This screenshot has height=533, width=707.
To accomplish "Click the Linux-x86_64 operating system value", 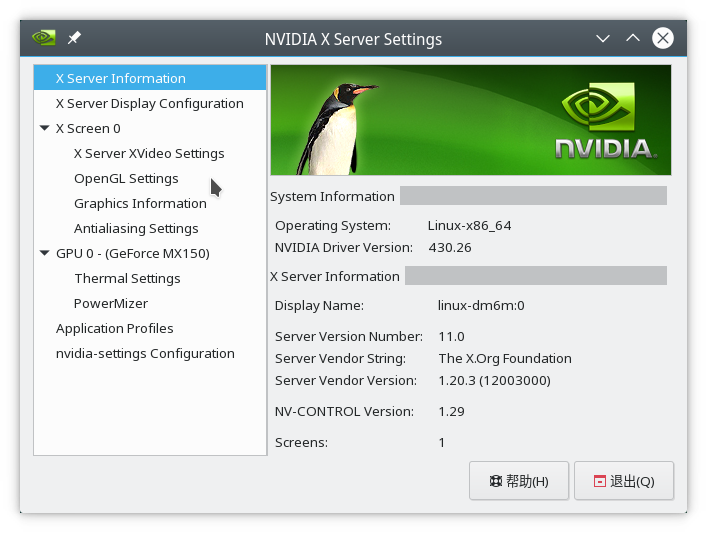I will click(x=469, y=225).
